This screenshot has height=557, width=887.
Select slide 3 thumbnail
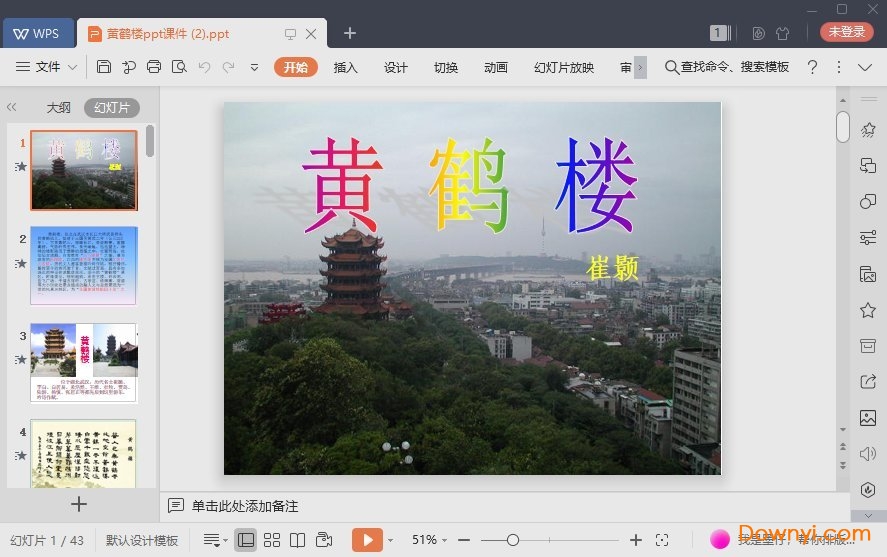click(84, 362)
